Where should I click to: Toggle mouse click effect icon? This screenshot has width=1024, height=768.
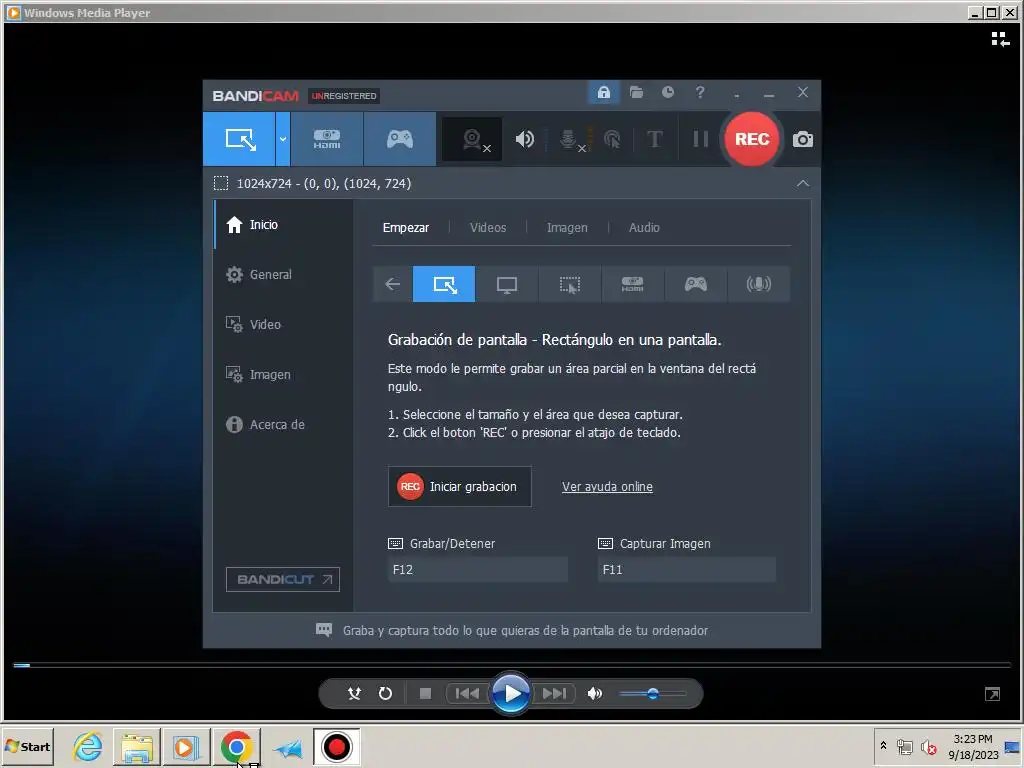click(x=613, y=139)
